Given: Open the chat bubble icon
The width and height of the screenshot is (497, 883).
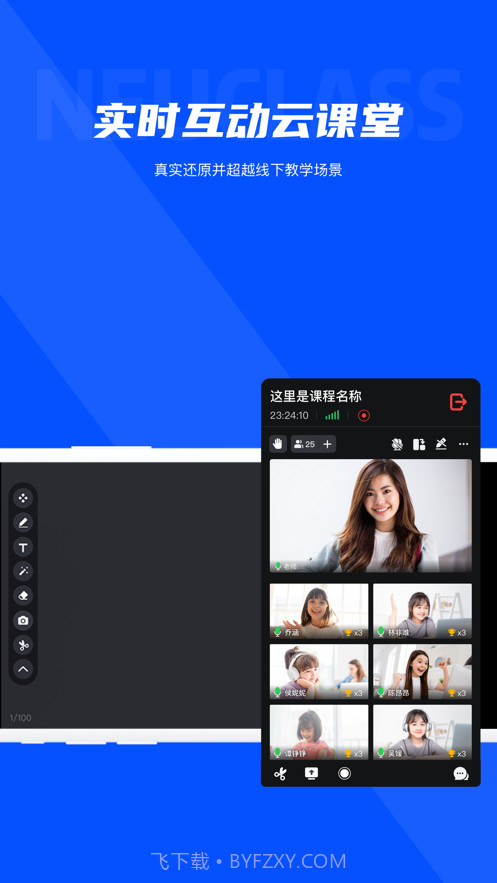Looking at the screenshot, I should click(461, 774).
